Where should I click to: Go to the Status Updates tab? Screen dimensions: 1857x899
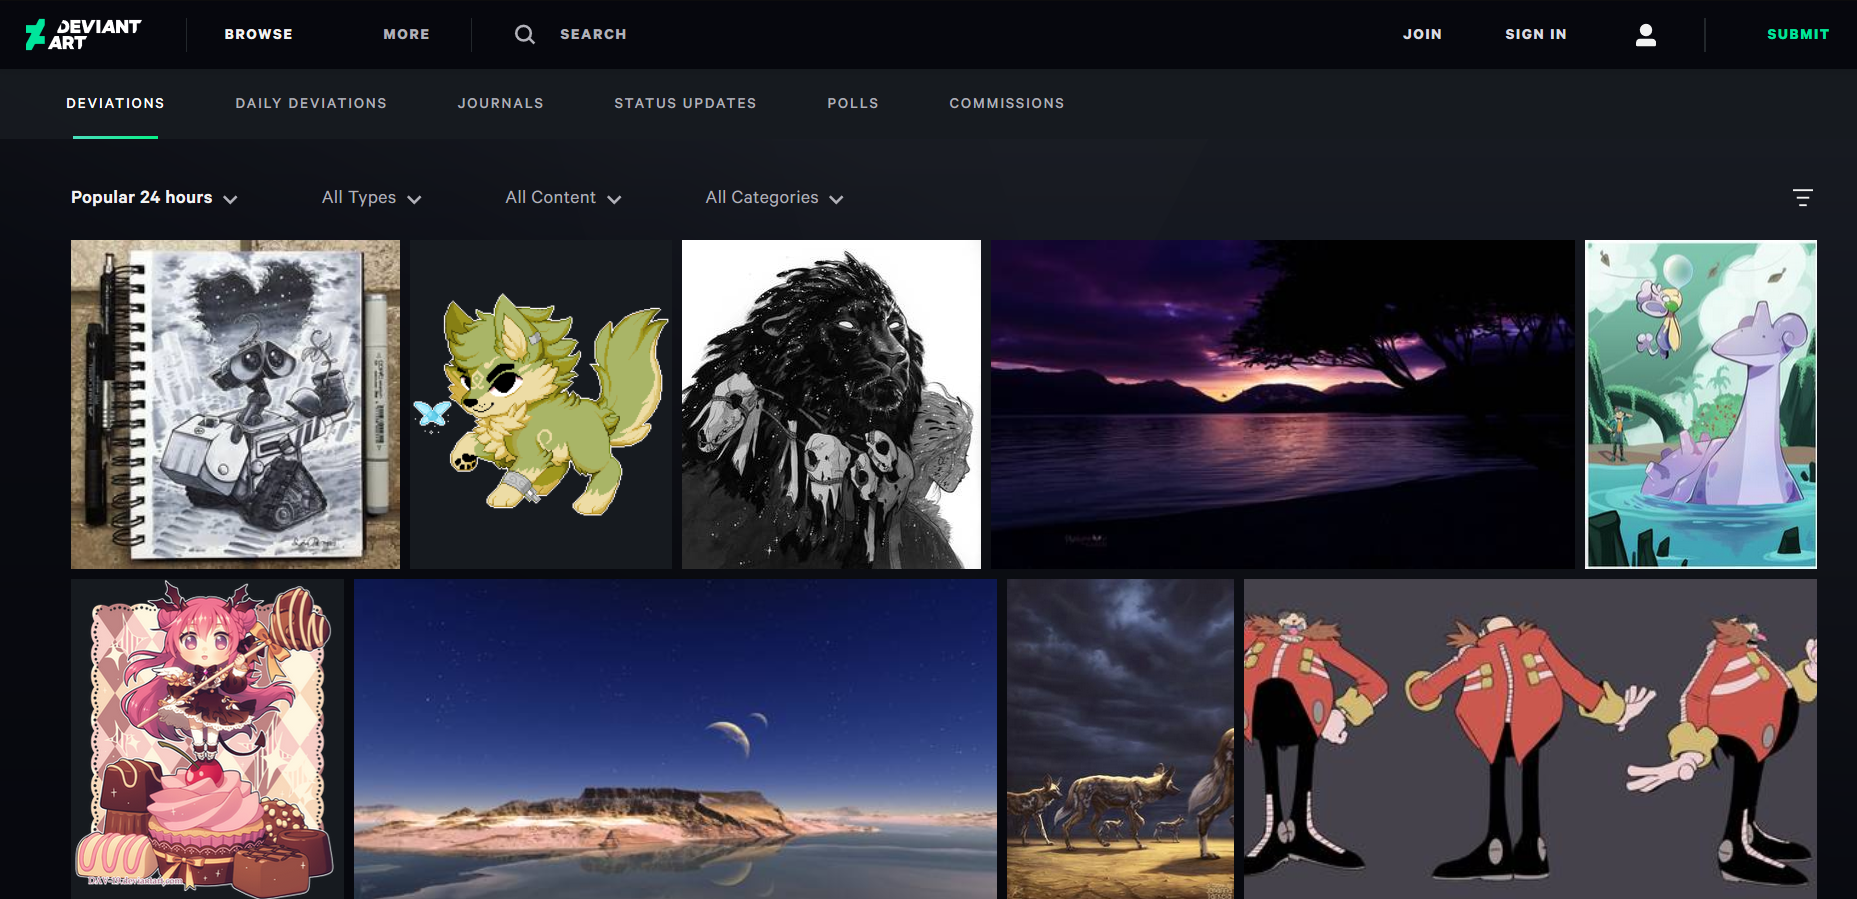tap(685, 103)
